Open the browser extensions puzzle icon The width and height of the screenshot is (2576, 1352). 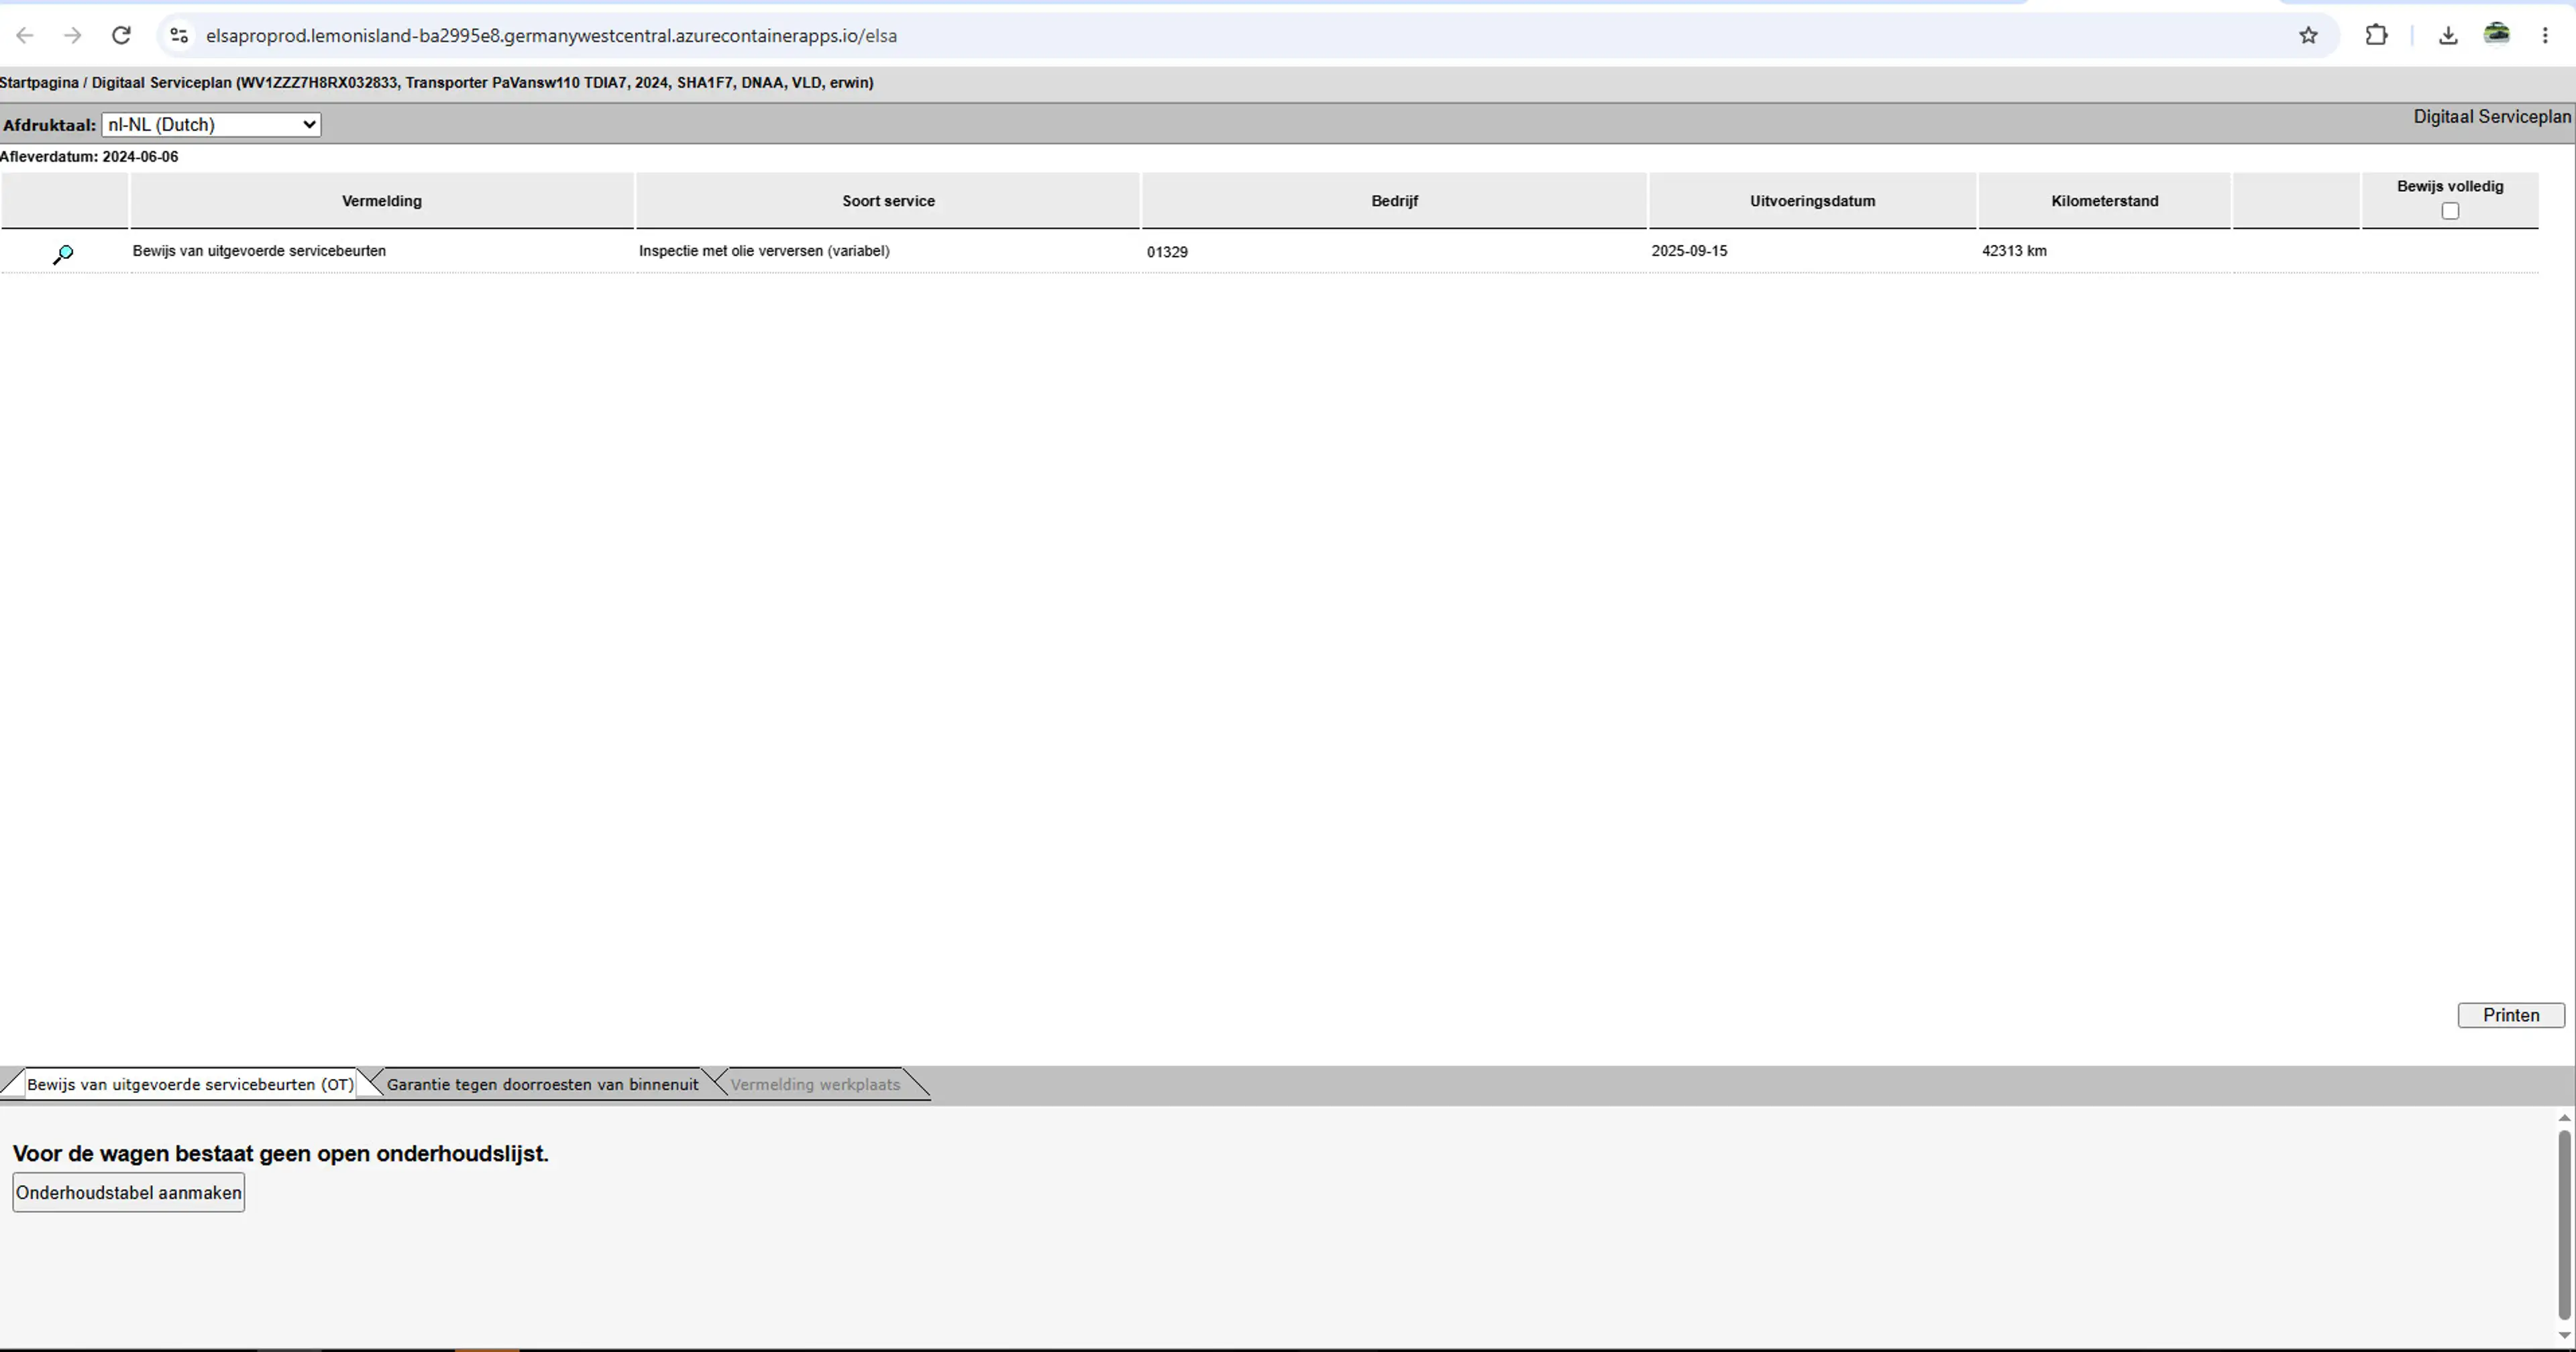[x=2377, y=36]
